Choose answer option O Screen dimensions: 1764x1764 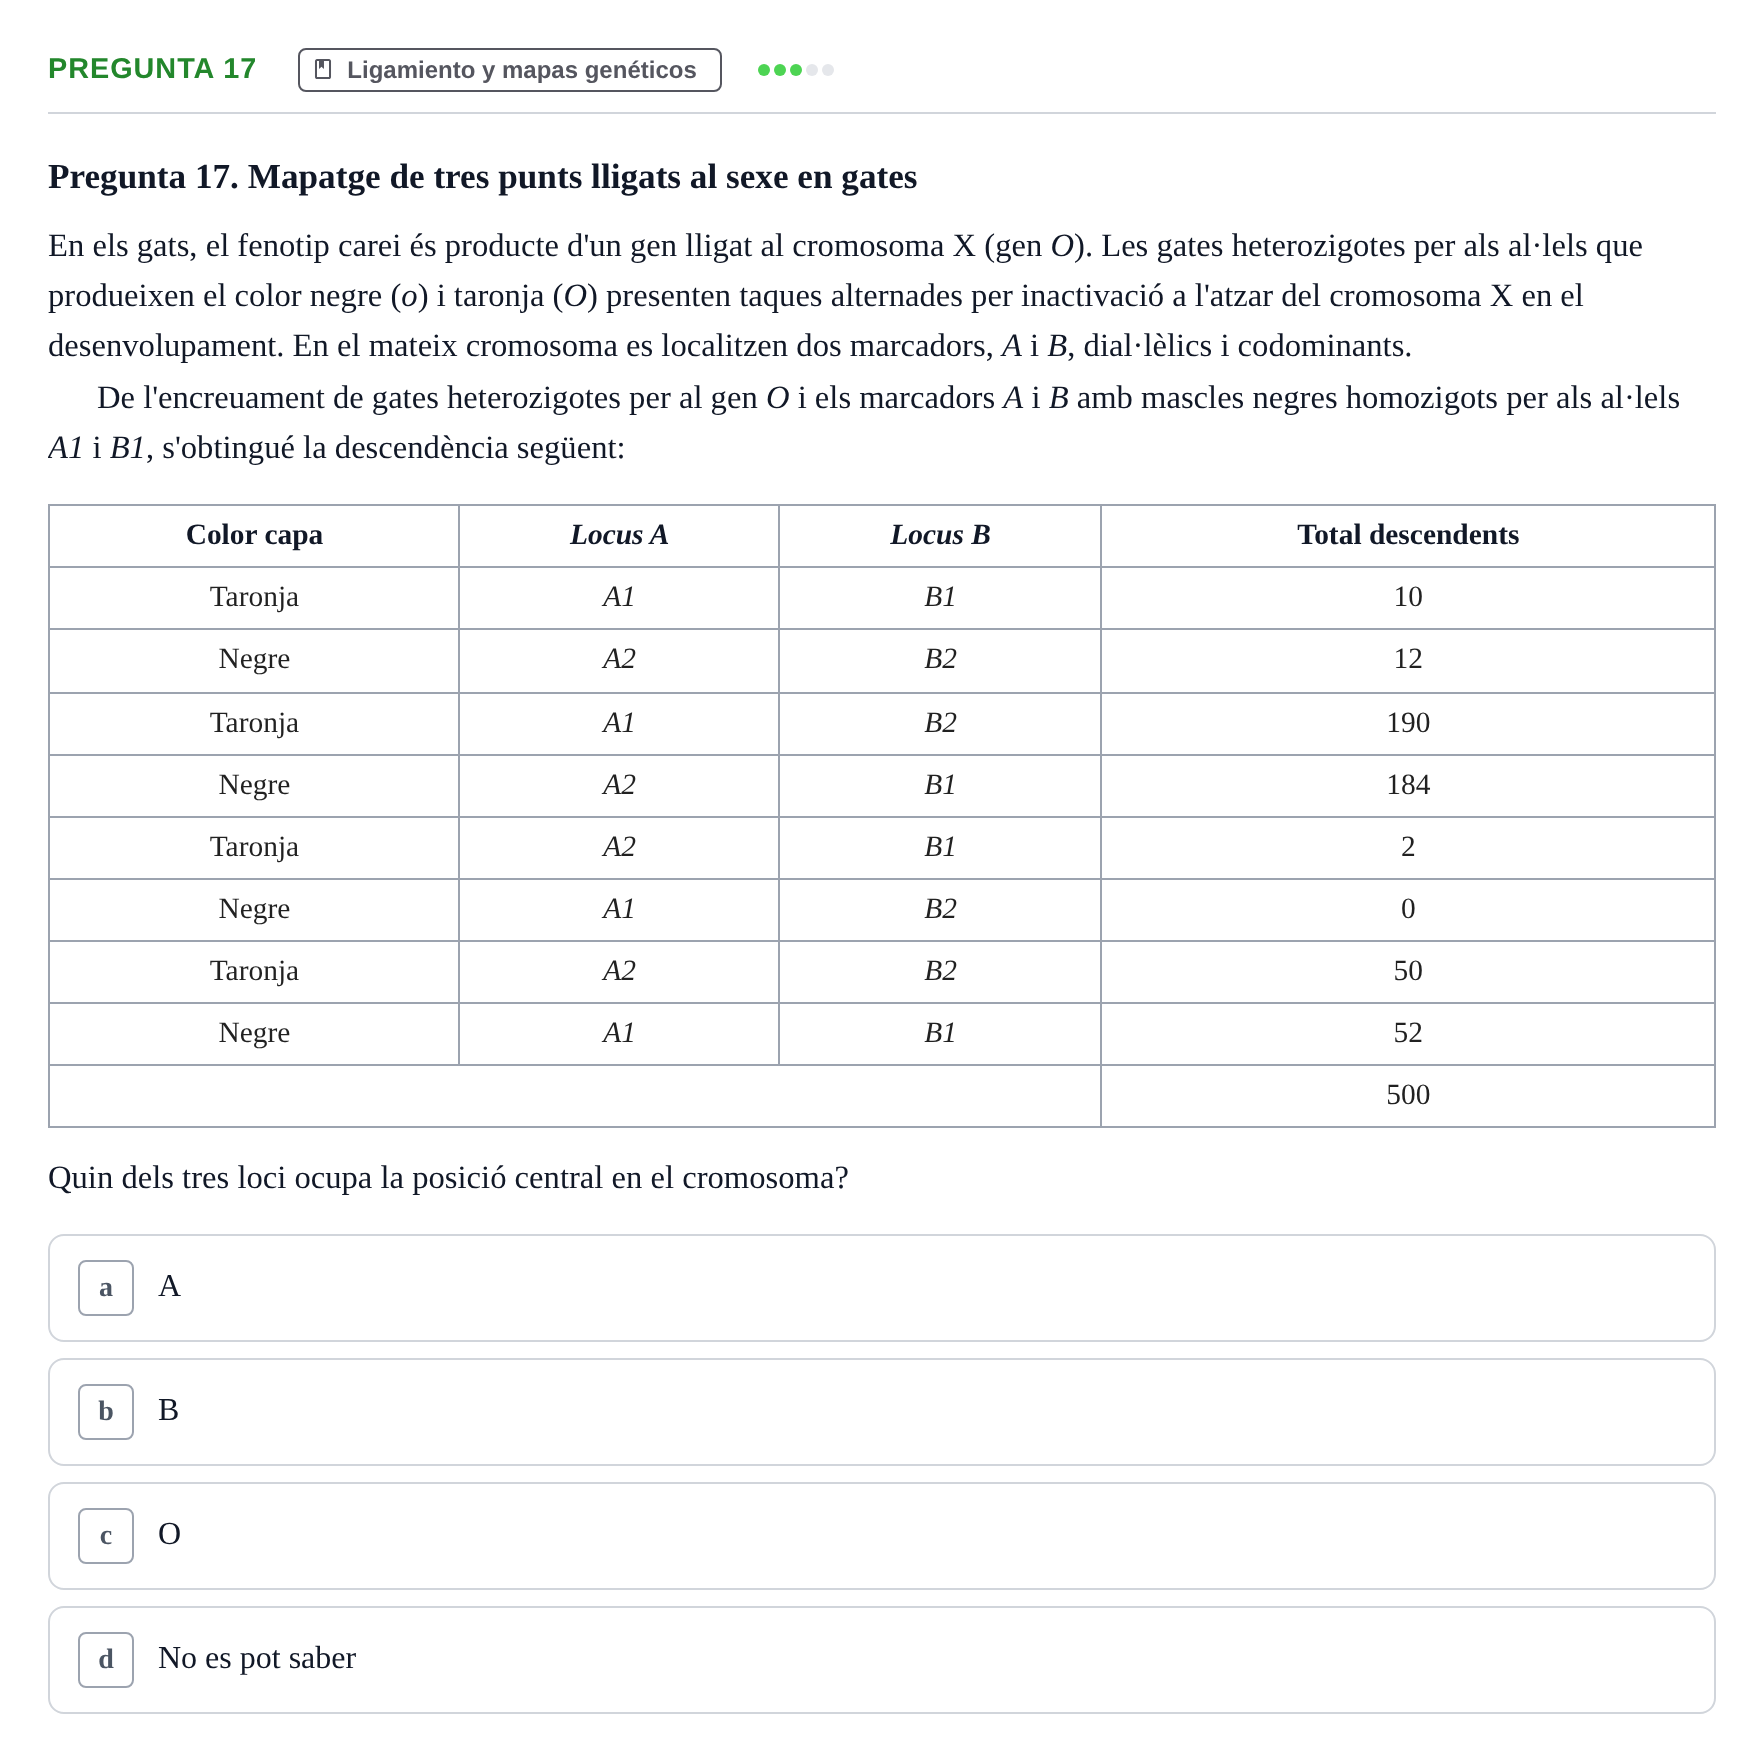882,1536
